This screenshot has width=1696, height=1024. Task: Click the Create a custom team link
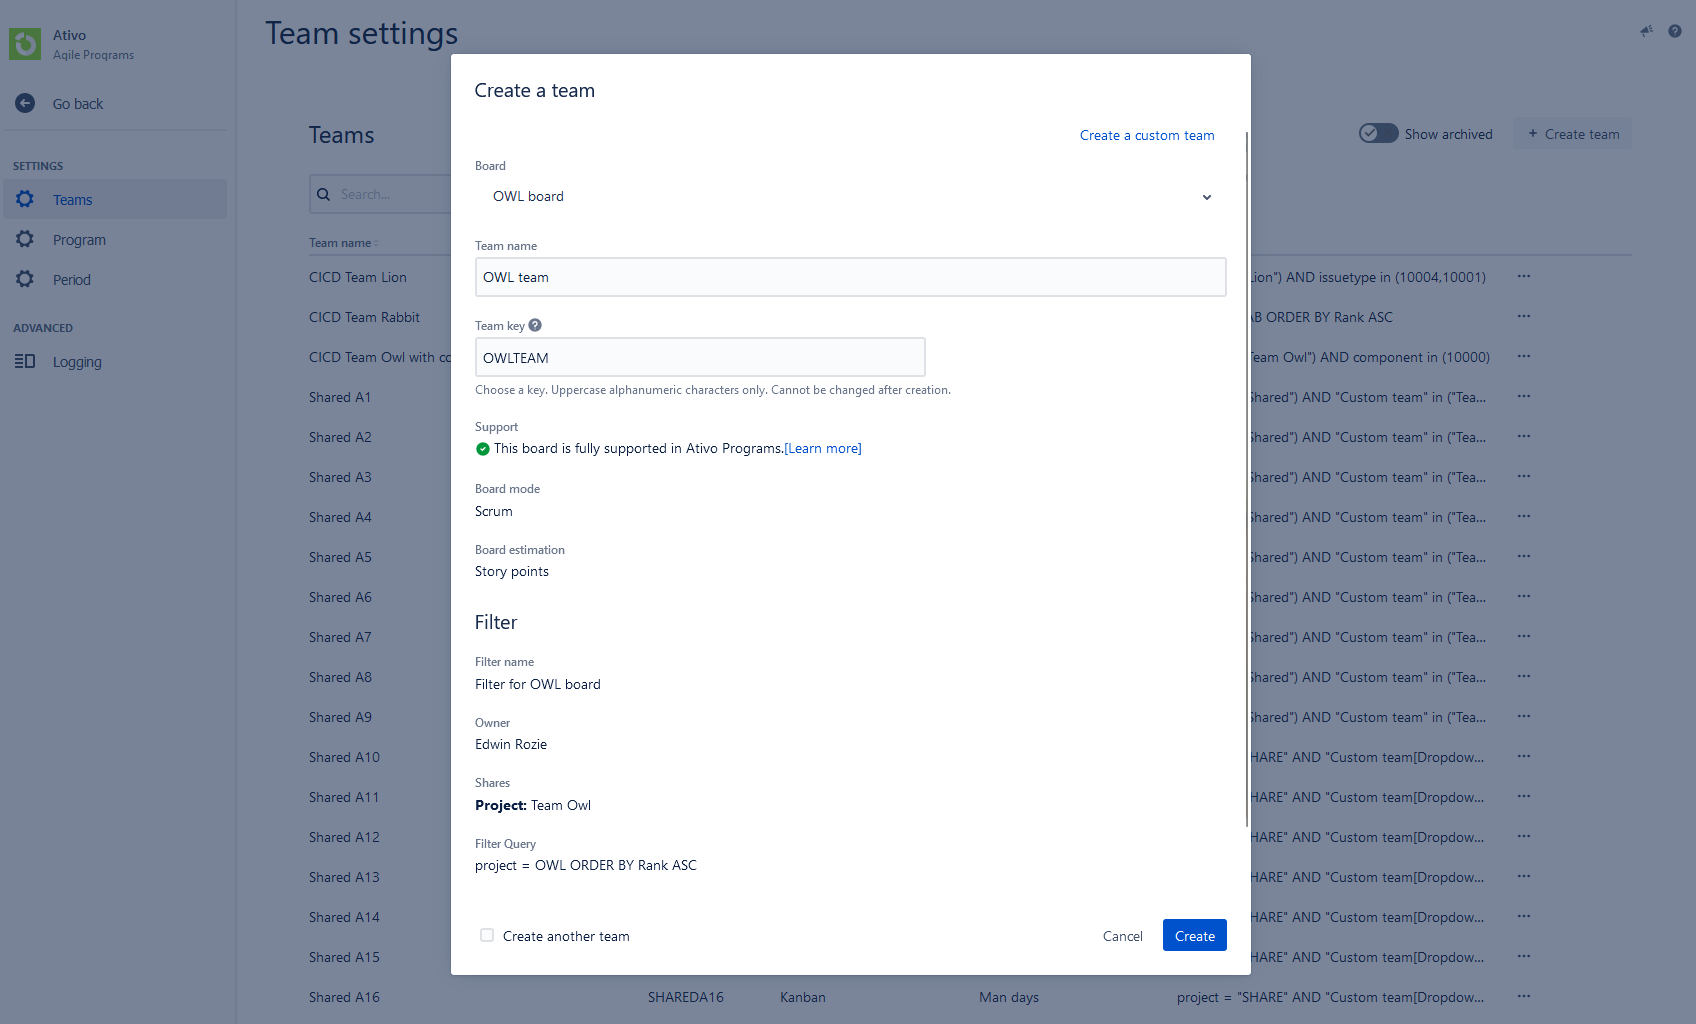click(1147, 135)
